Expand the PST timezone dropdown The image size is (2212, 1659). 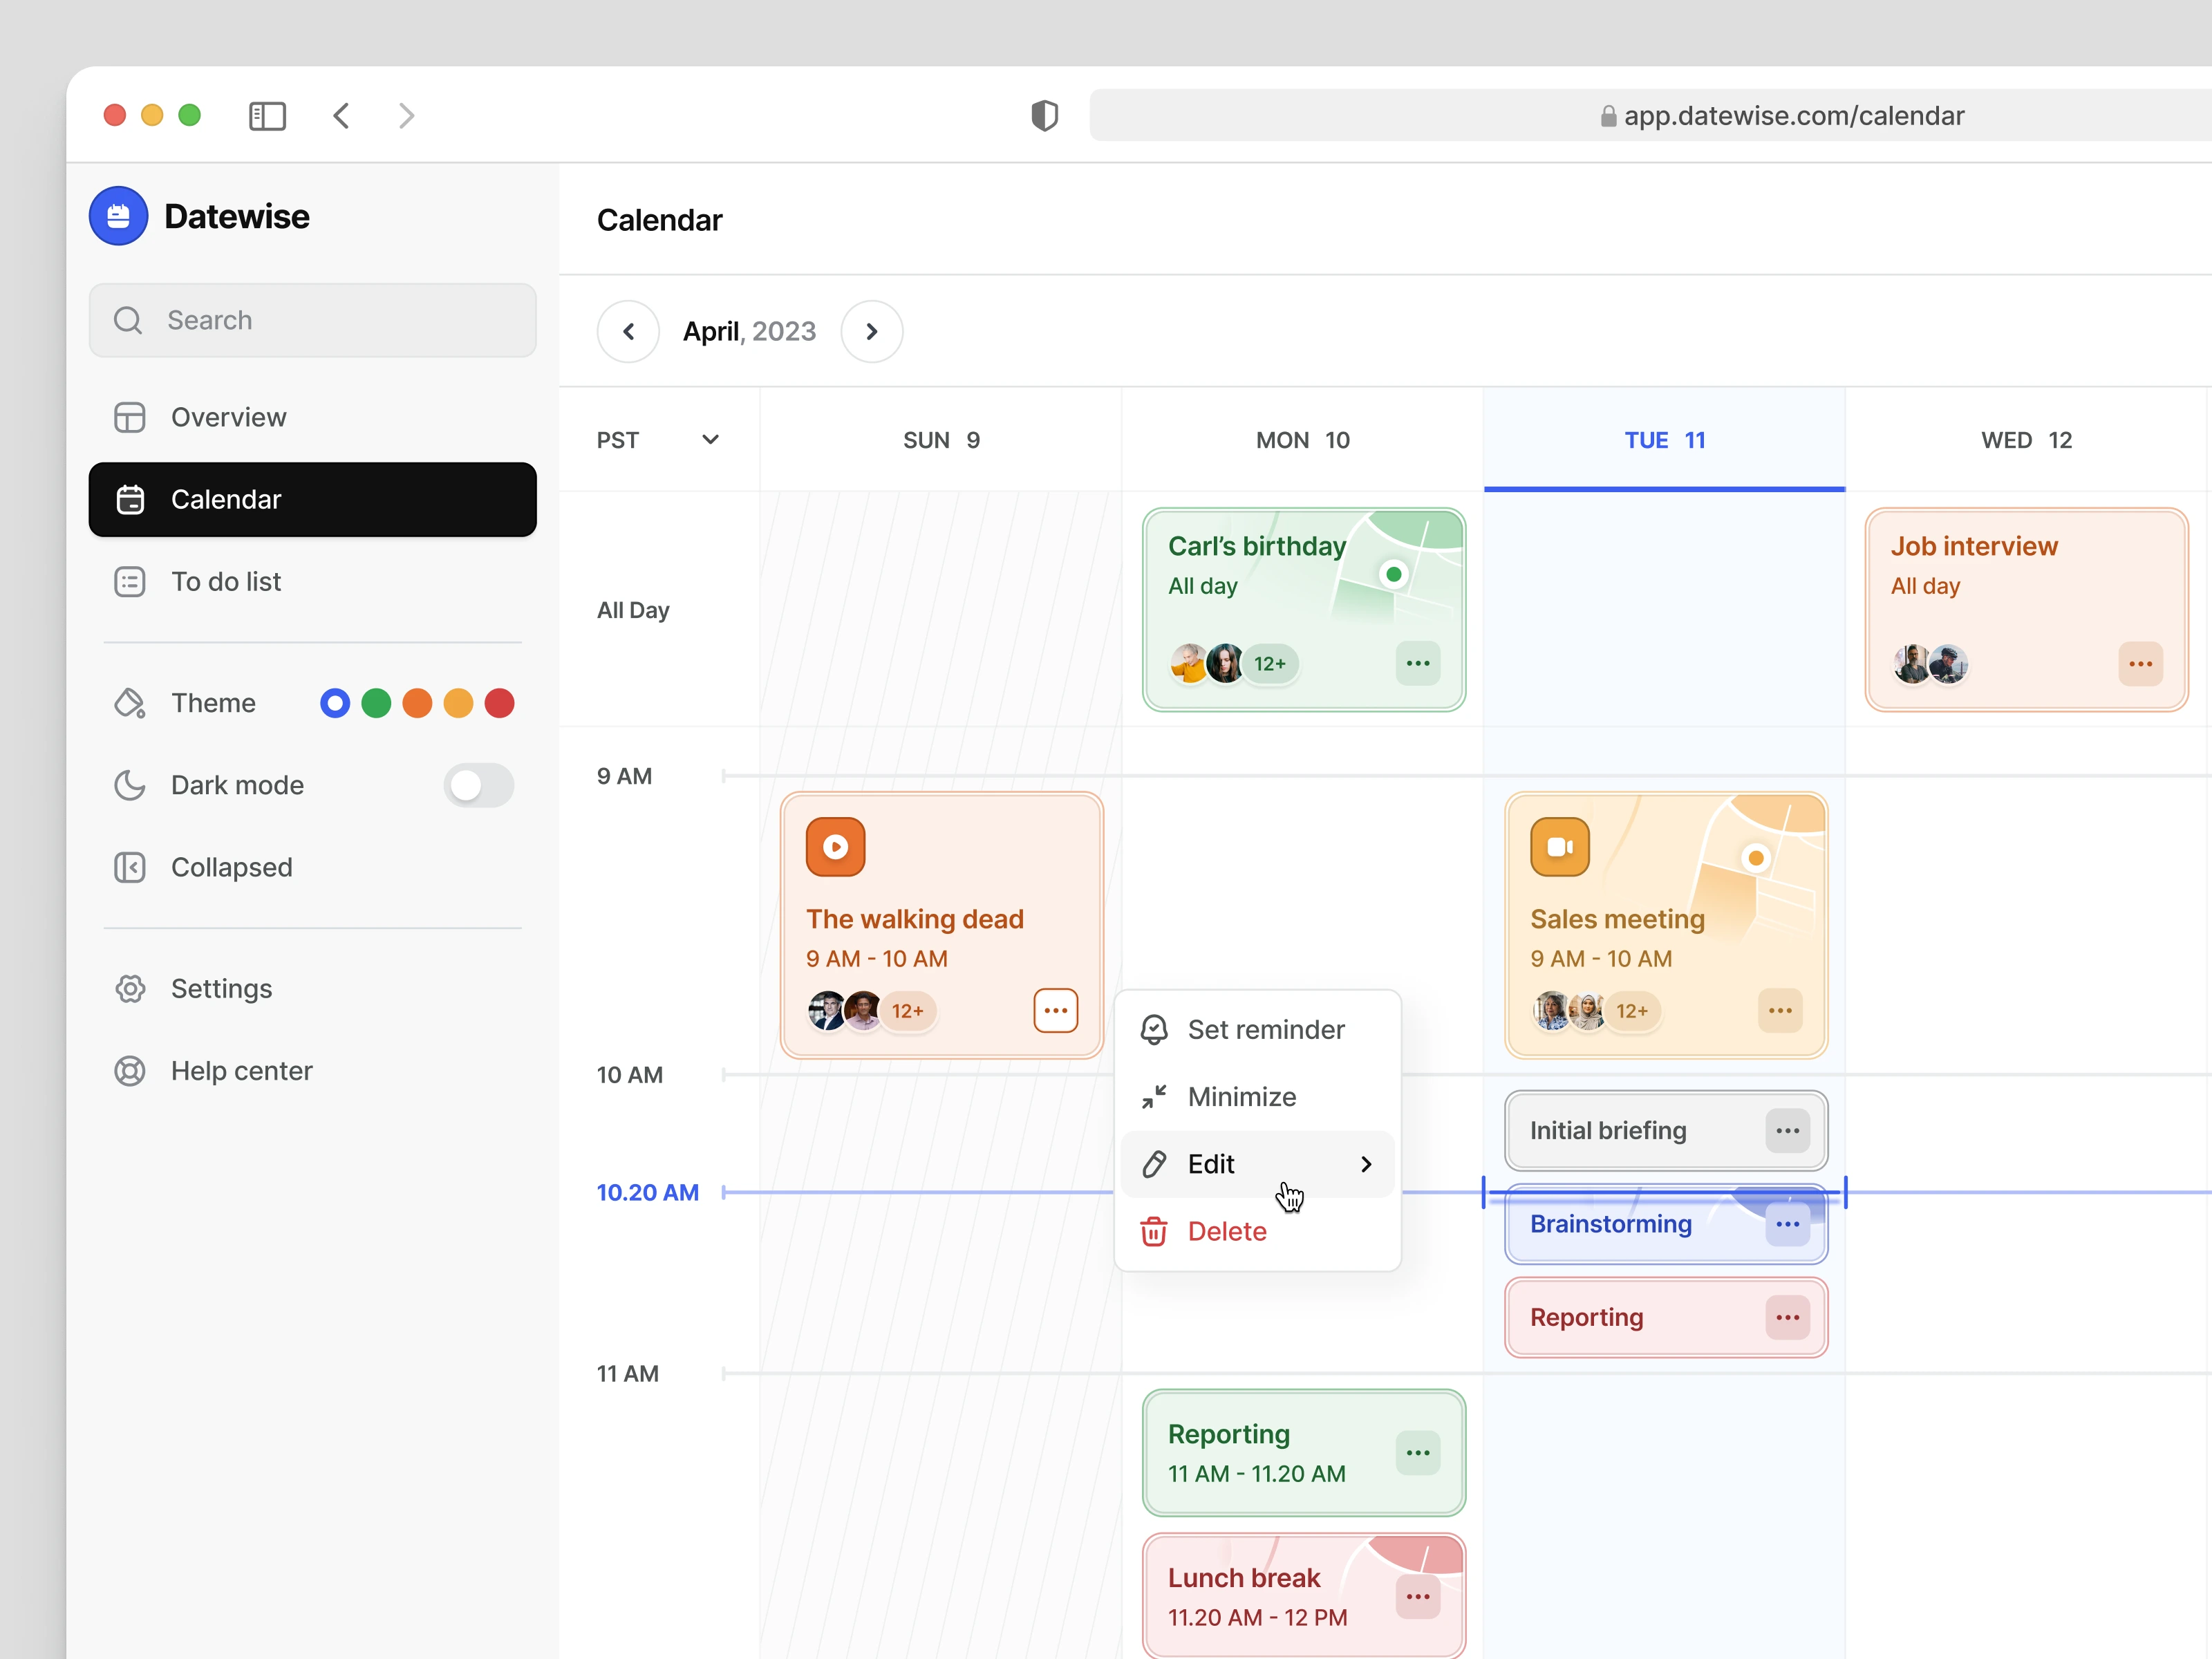click(710, 440)
